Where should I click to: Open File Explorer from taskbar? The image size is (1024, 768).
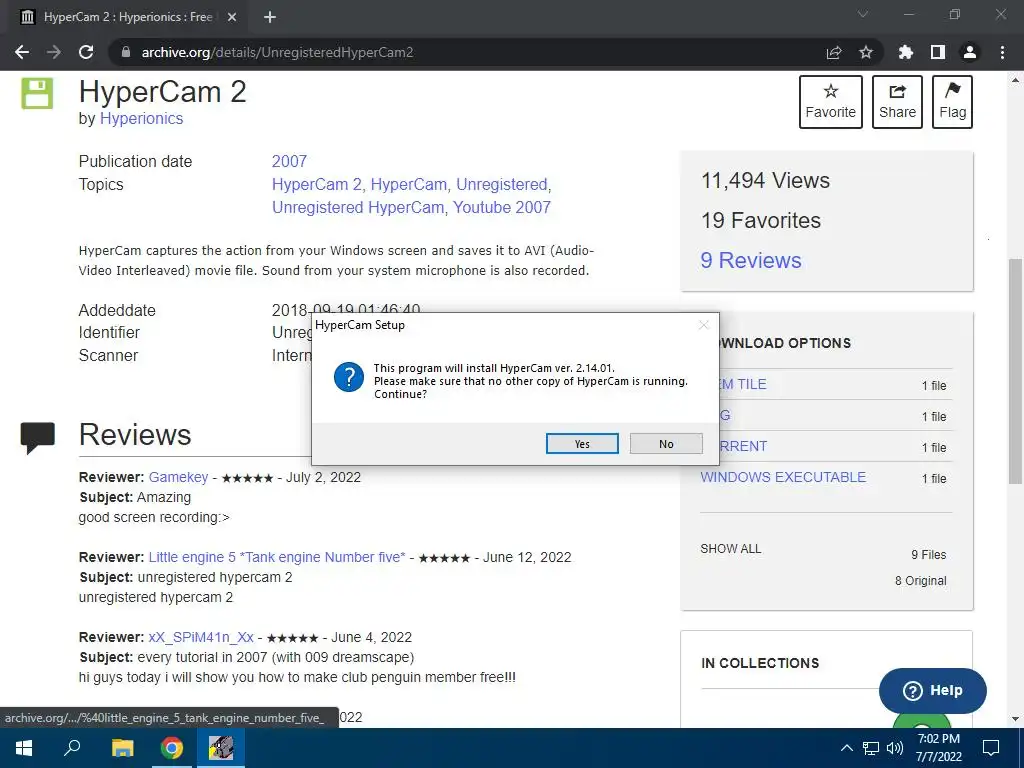point(122,748)
